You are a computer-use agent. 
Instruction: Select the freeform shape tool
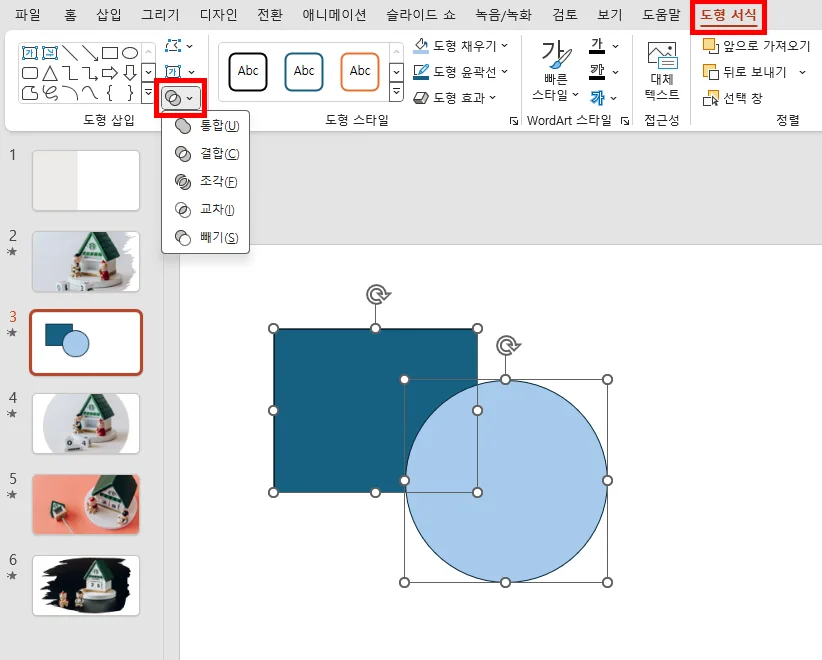click(x=29, y=93)
